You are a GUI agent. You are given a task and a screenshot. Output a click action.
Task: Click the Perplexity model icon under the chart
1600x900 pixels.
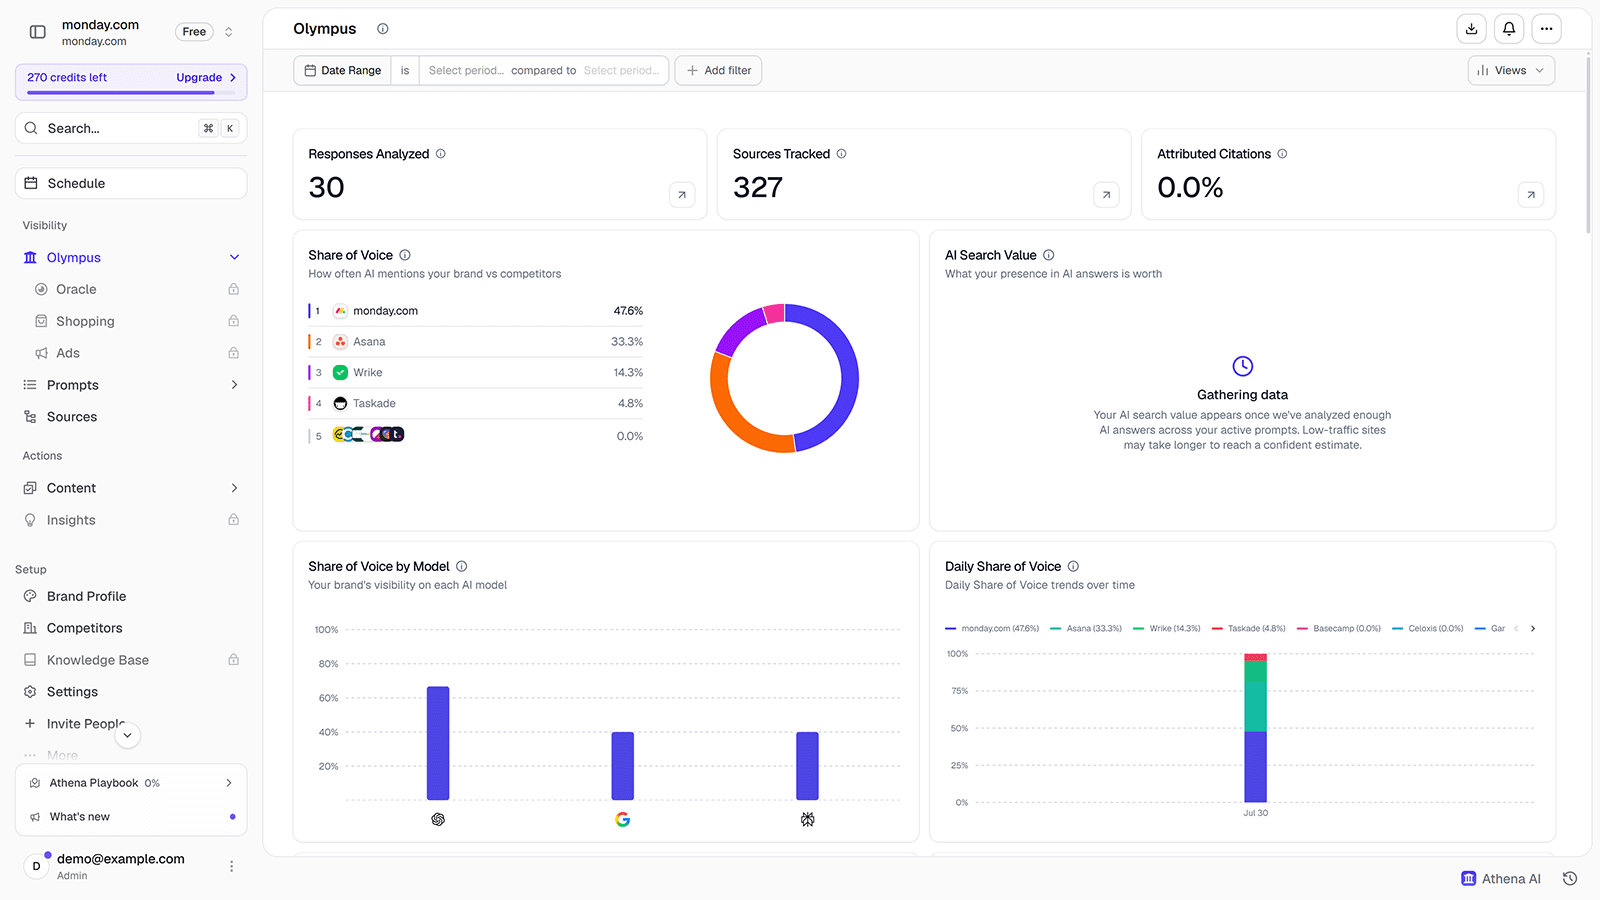pos(808,819)
